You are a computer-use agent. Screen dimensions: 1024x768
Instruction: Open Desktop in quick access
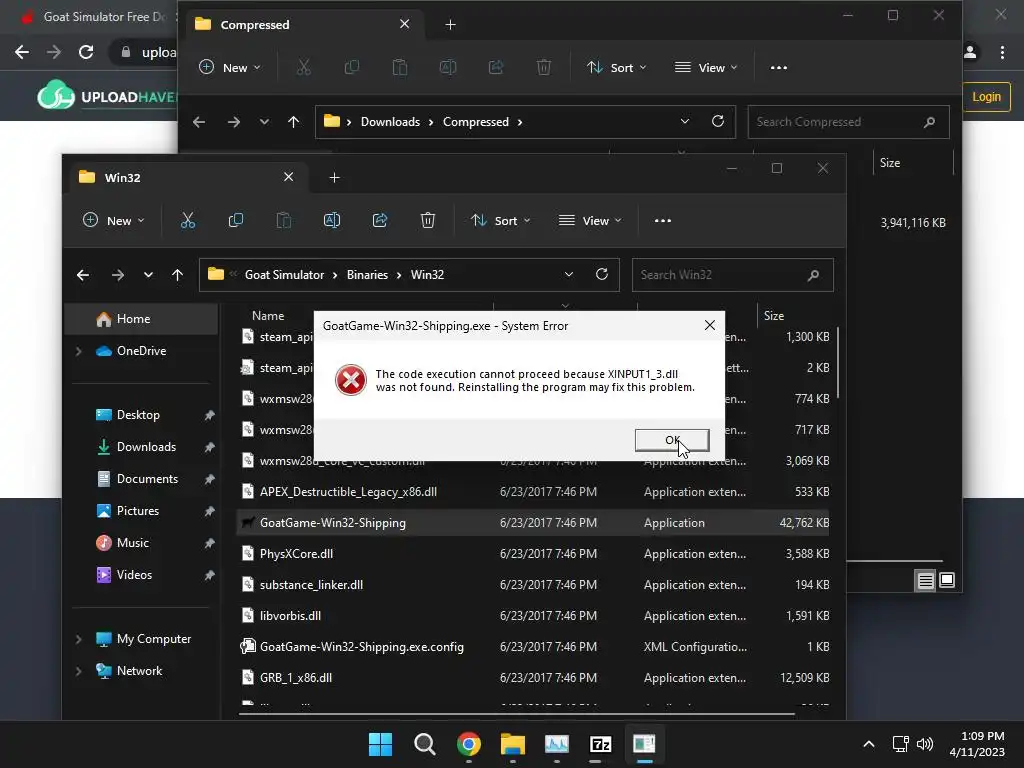coord(138,415)
